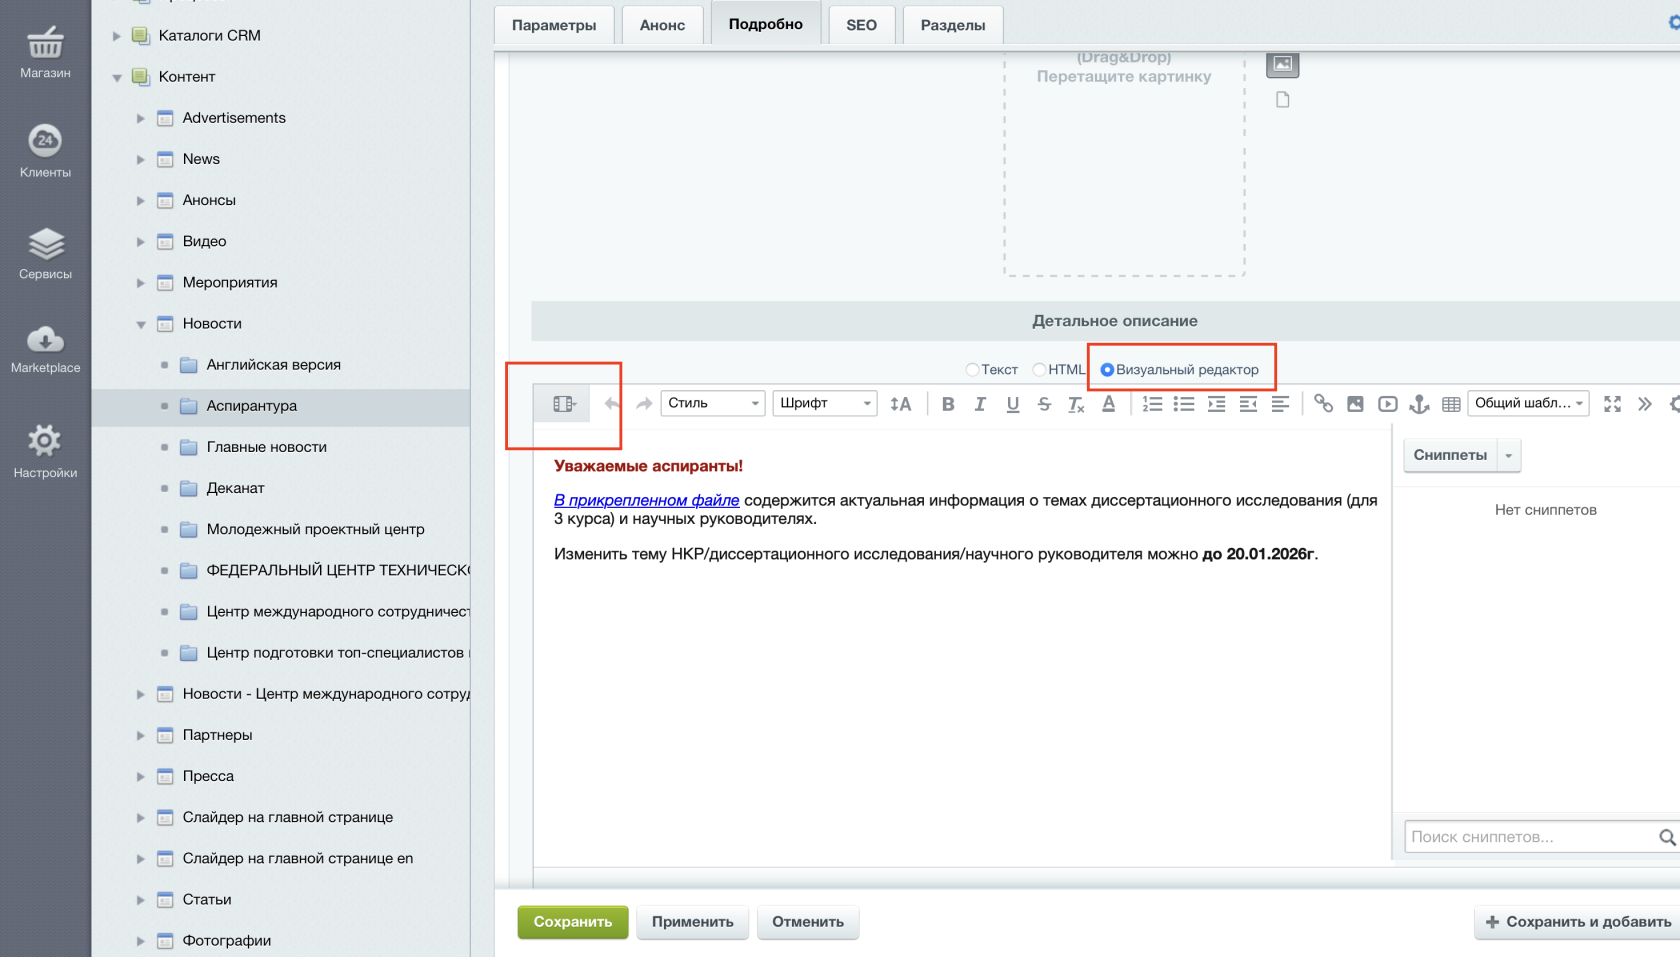Insert an image into the editor
This screenshot has width=1680, height=957.
coord(1355,404)
